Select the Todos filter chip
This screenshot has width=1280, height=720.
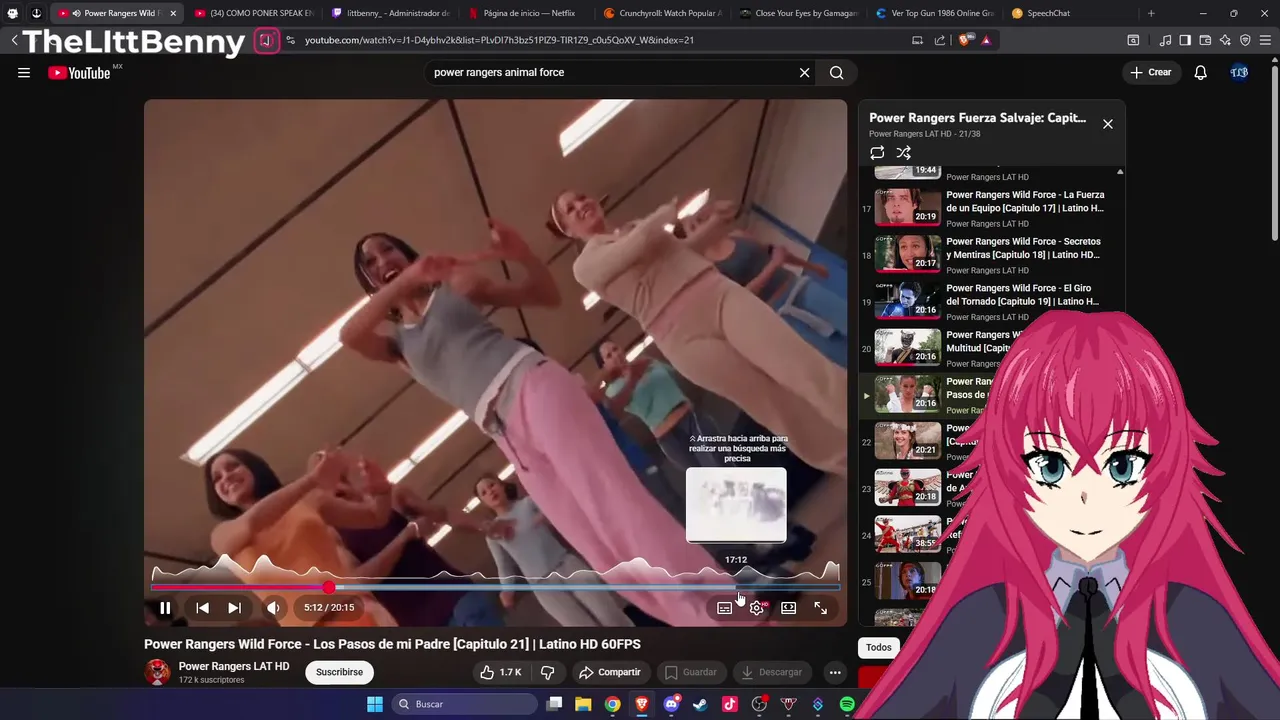coord(879,647)
